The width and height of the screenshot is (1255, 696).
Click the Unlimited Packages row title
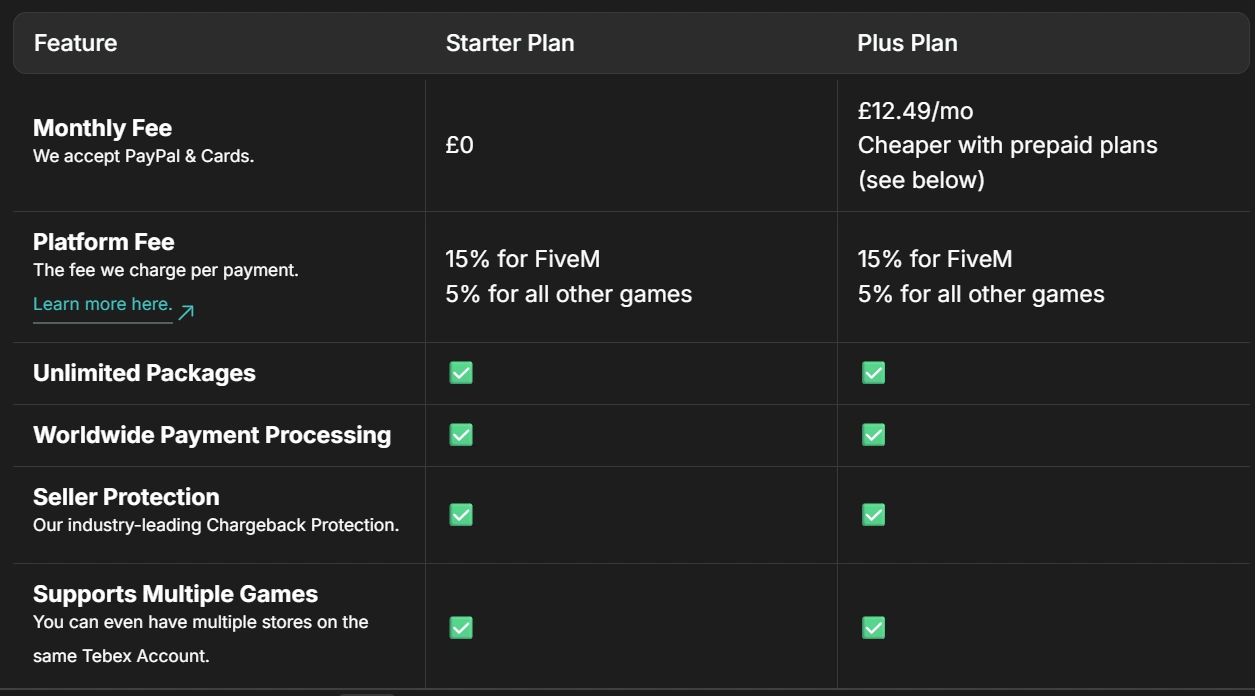(x=144, y=373)
